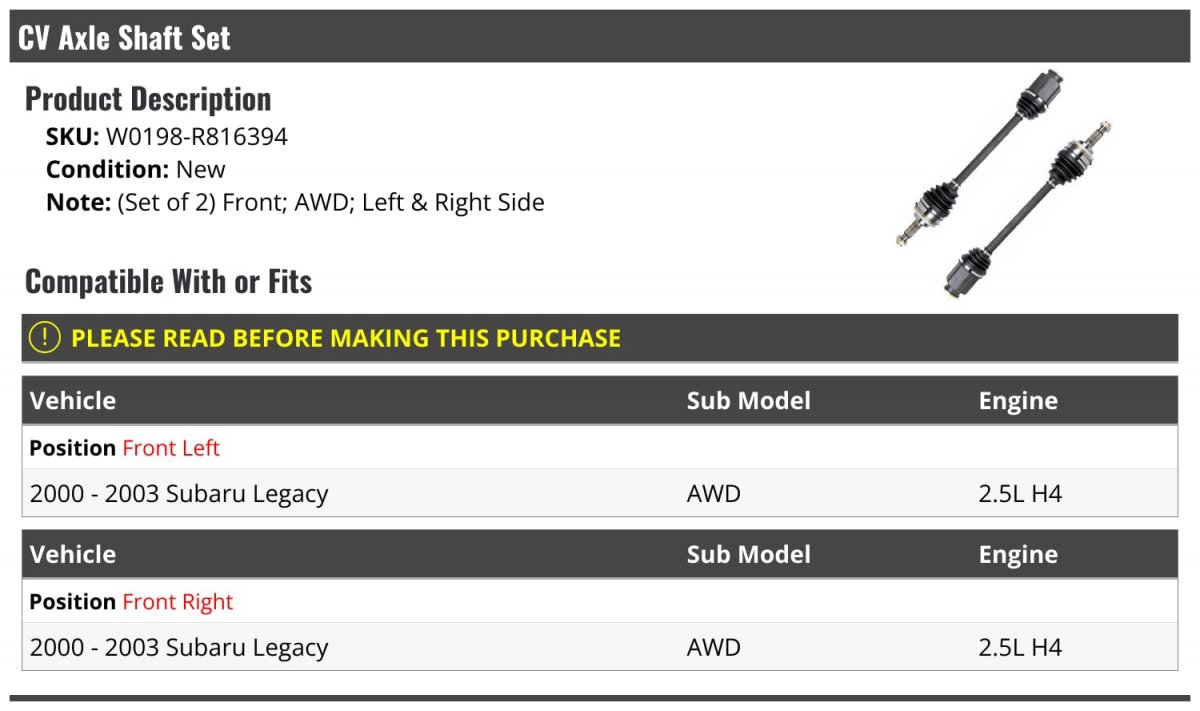Select the PLEASE READ BEFORE MAKING THIS PURCHASE banner
Image resolution: width=1200 pixels, height=711 pixels.
coord(600,338)
